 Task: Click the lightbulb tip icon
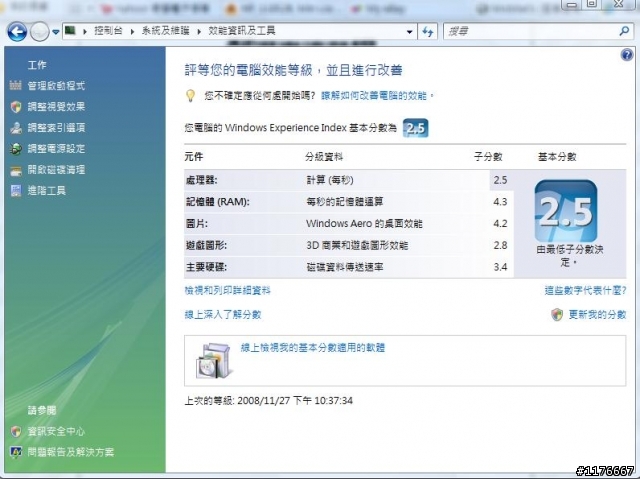190,95
